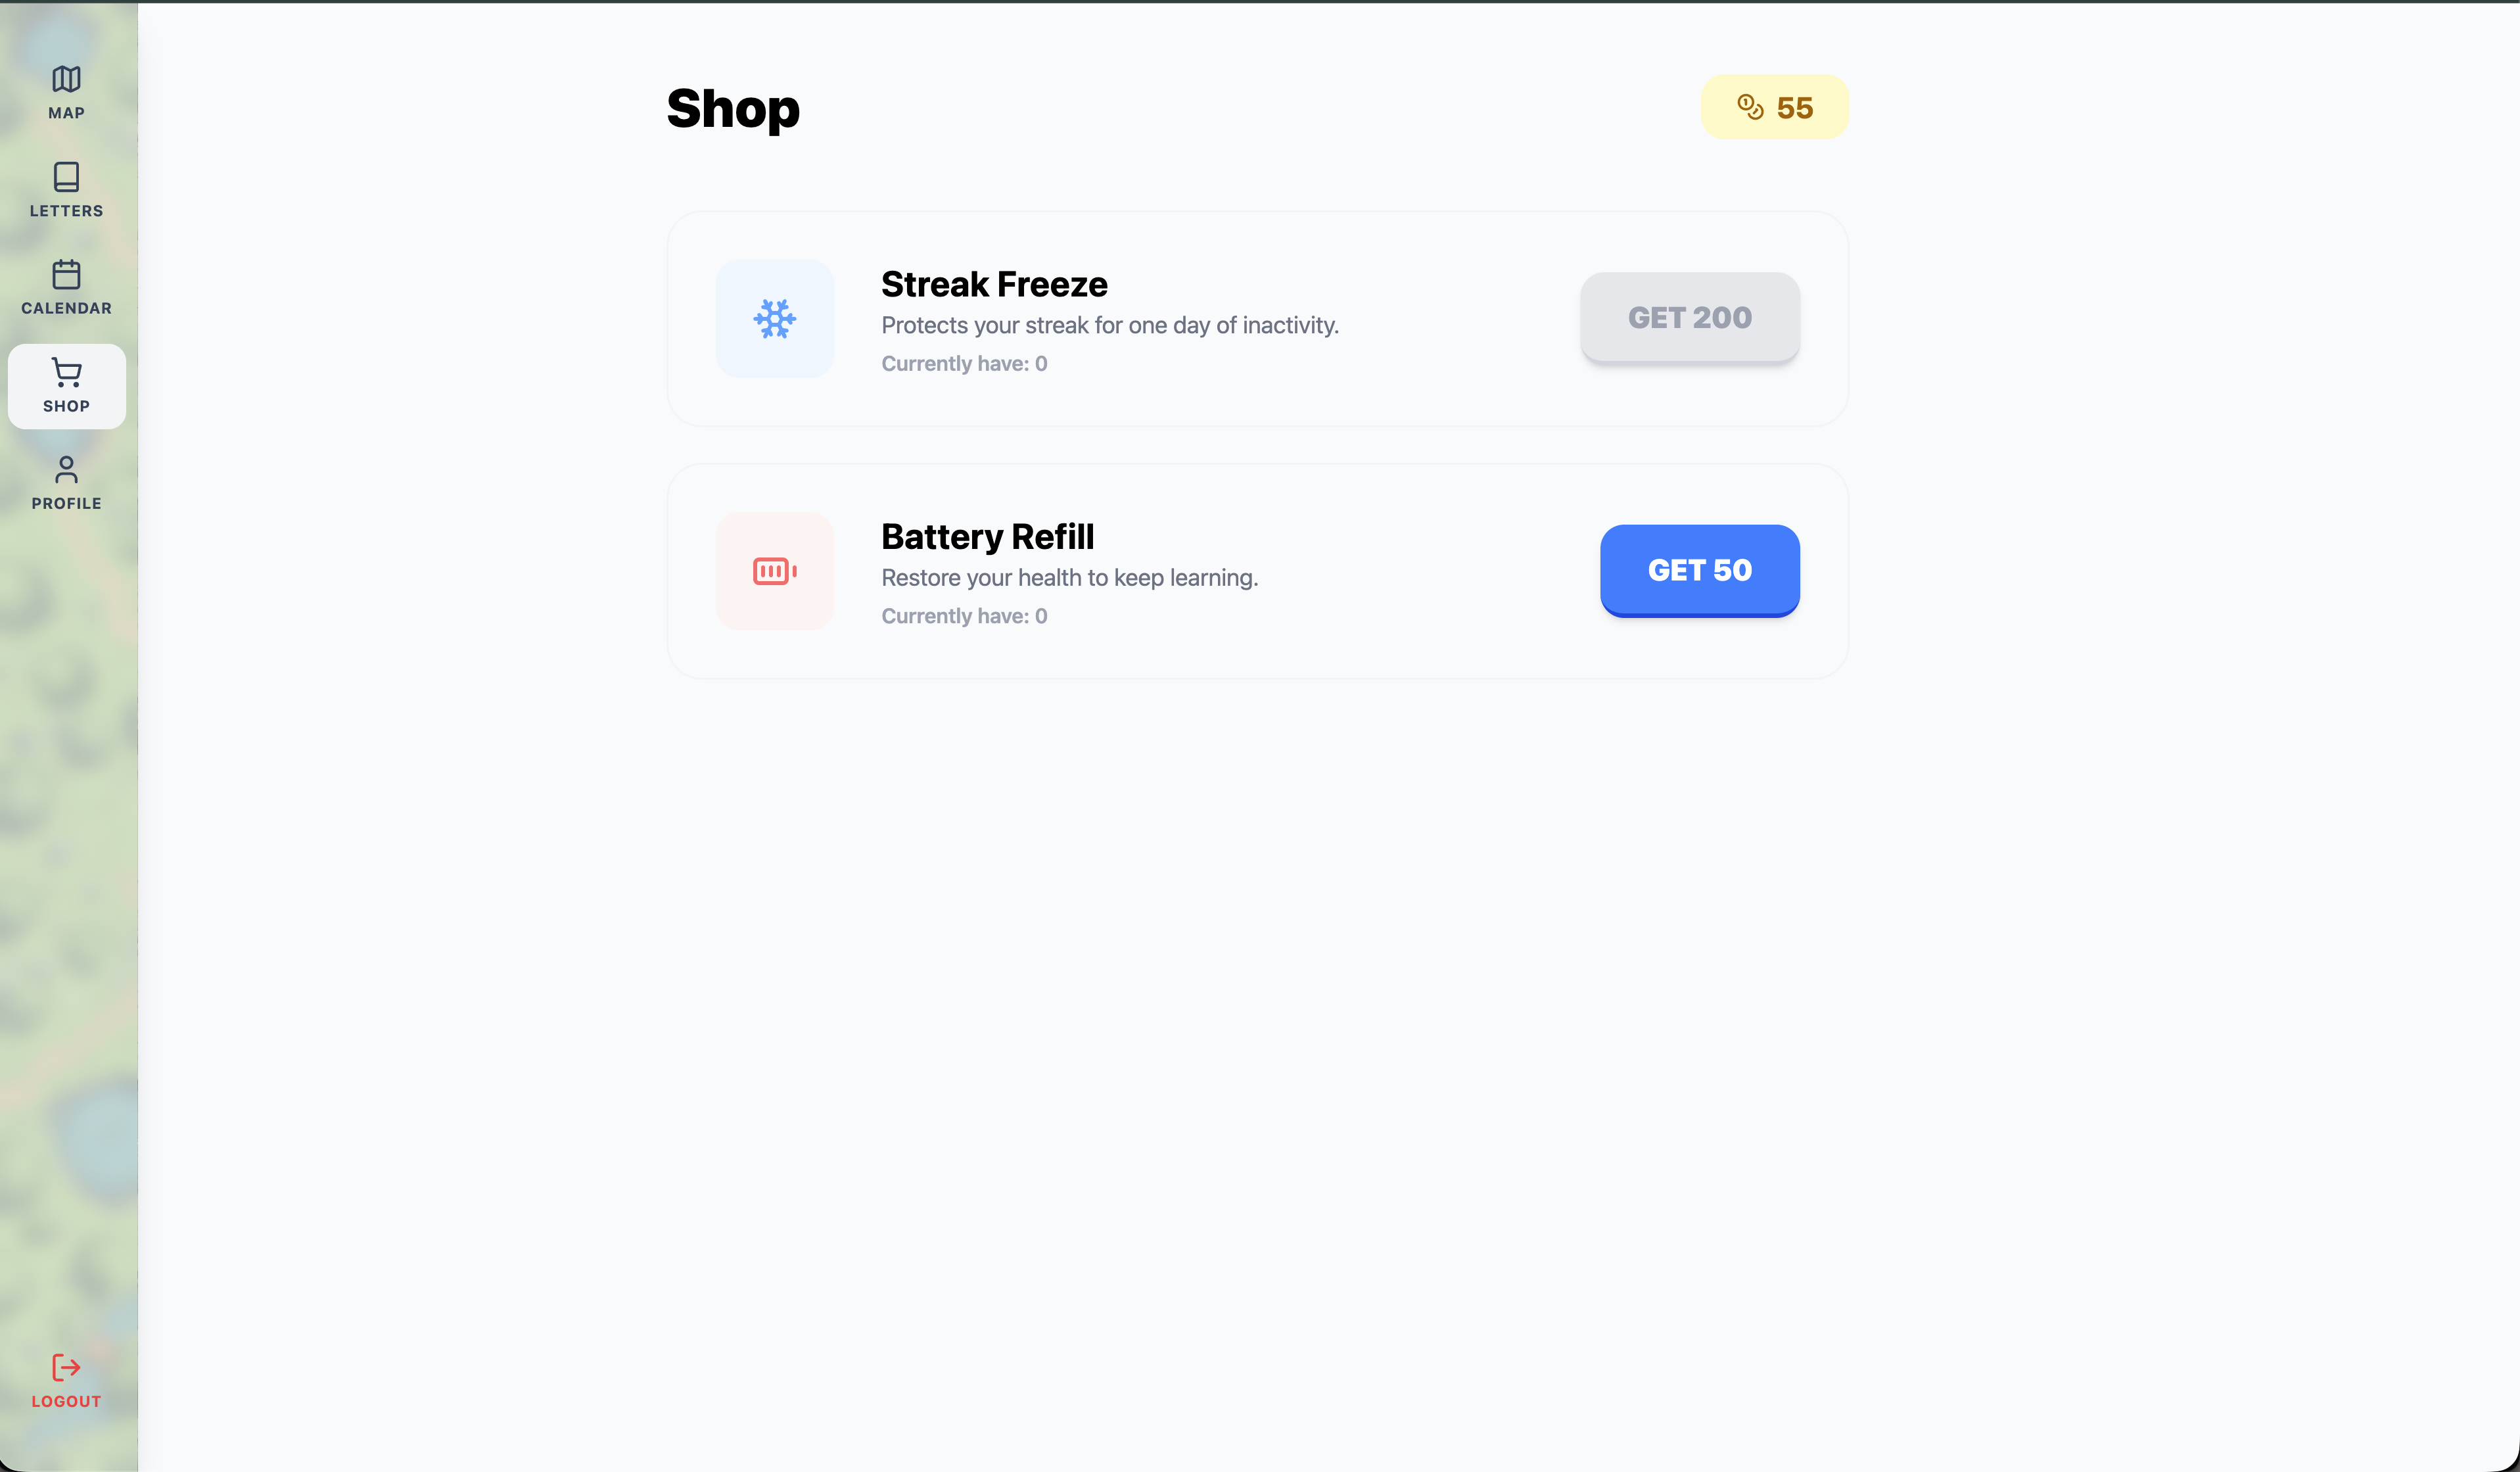Click the red Logout icon
This screenshot has width=2520, height=1472.
(x=66, y=1367)
